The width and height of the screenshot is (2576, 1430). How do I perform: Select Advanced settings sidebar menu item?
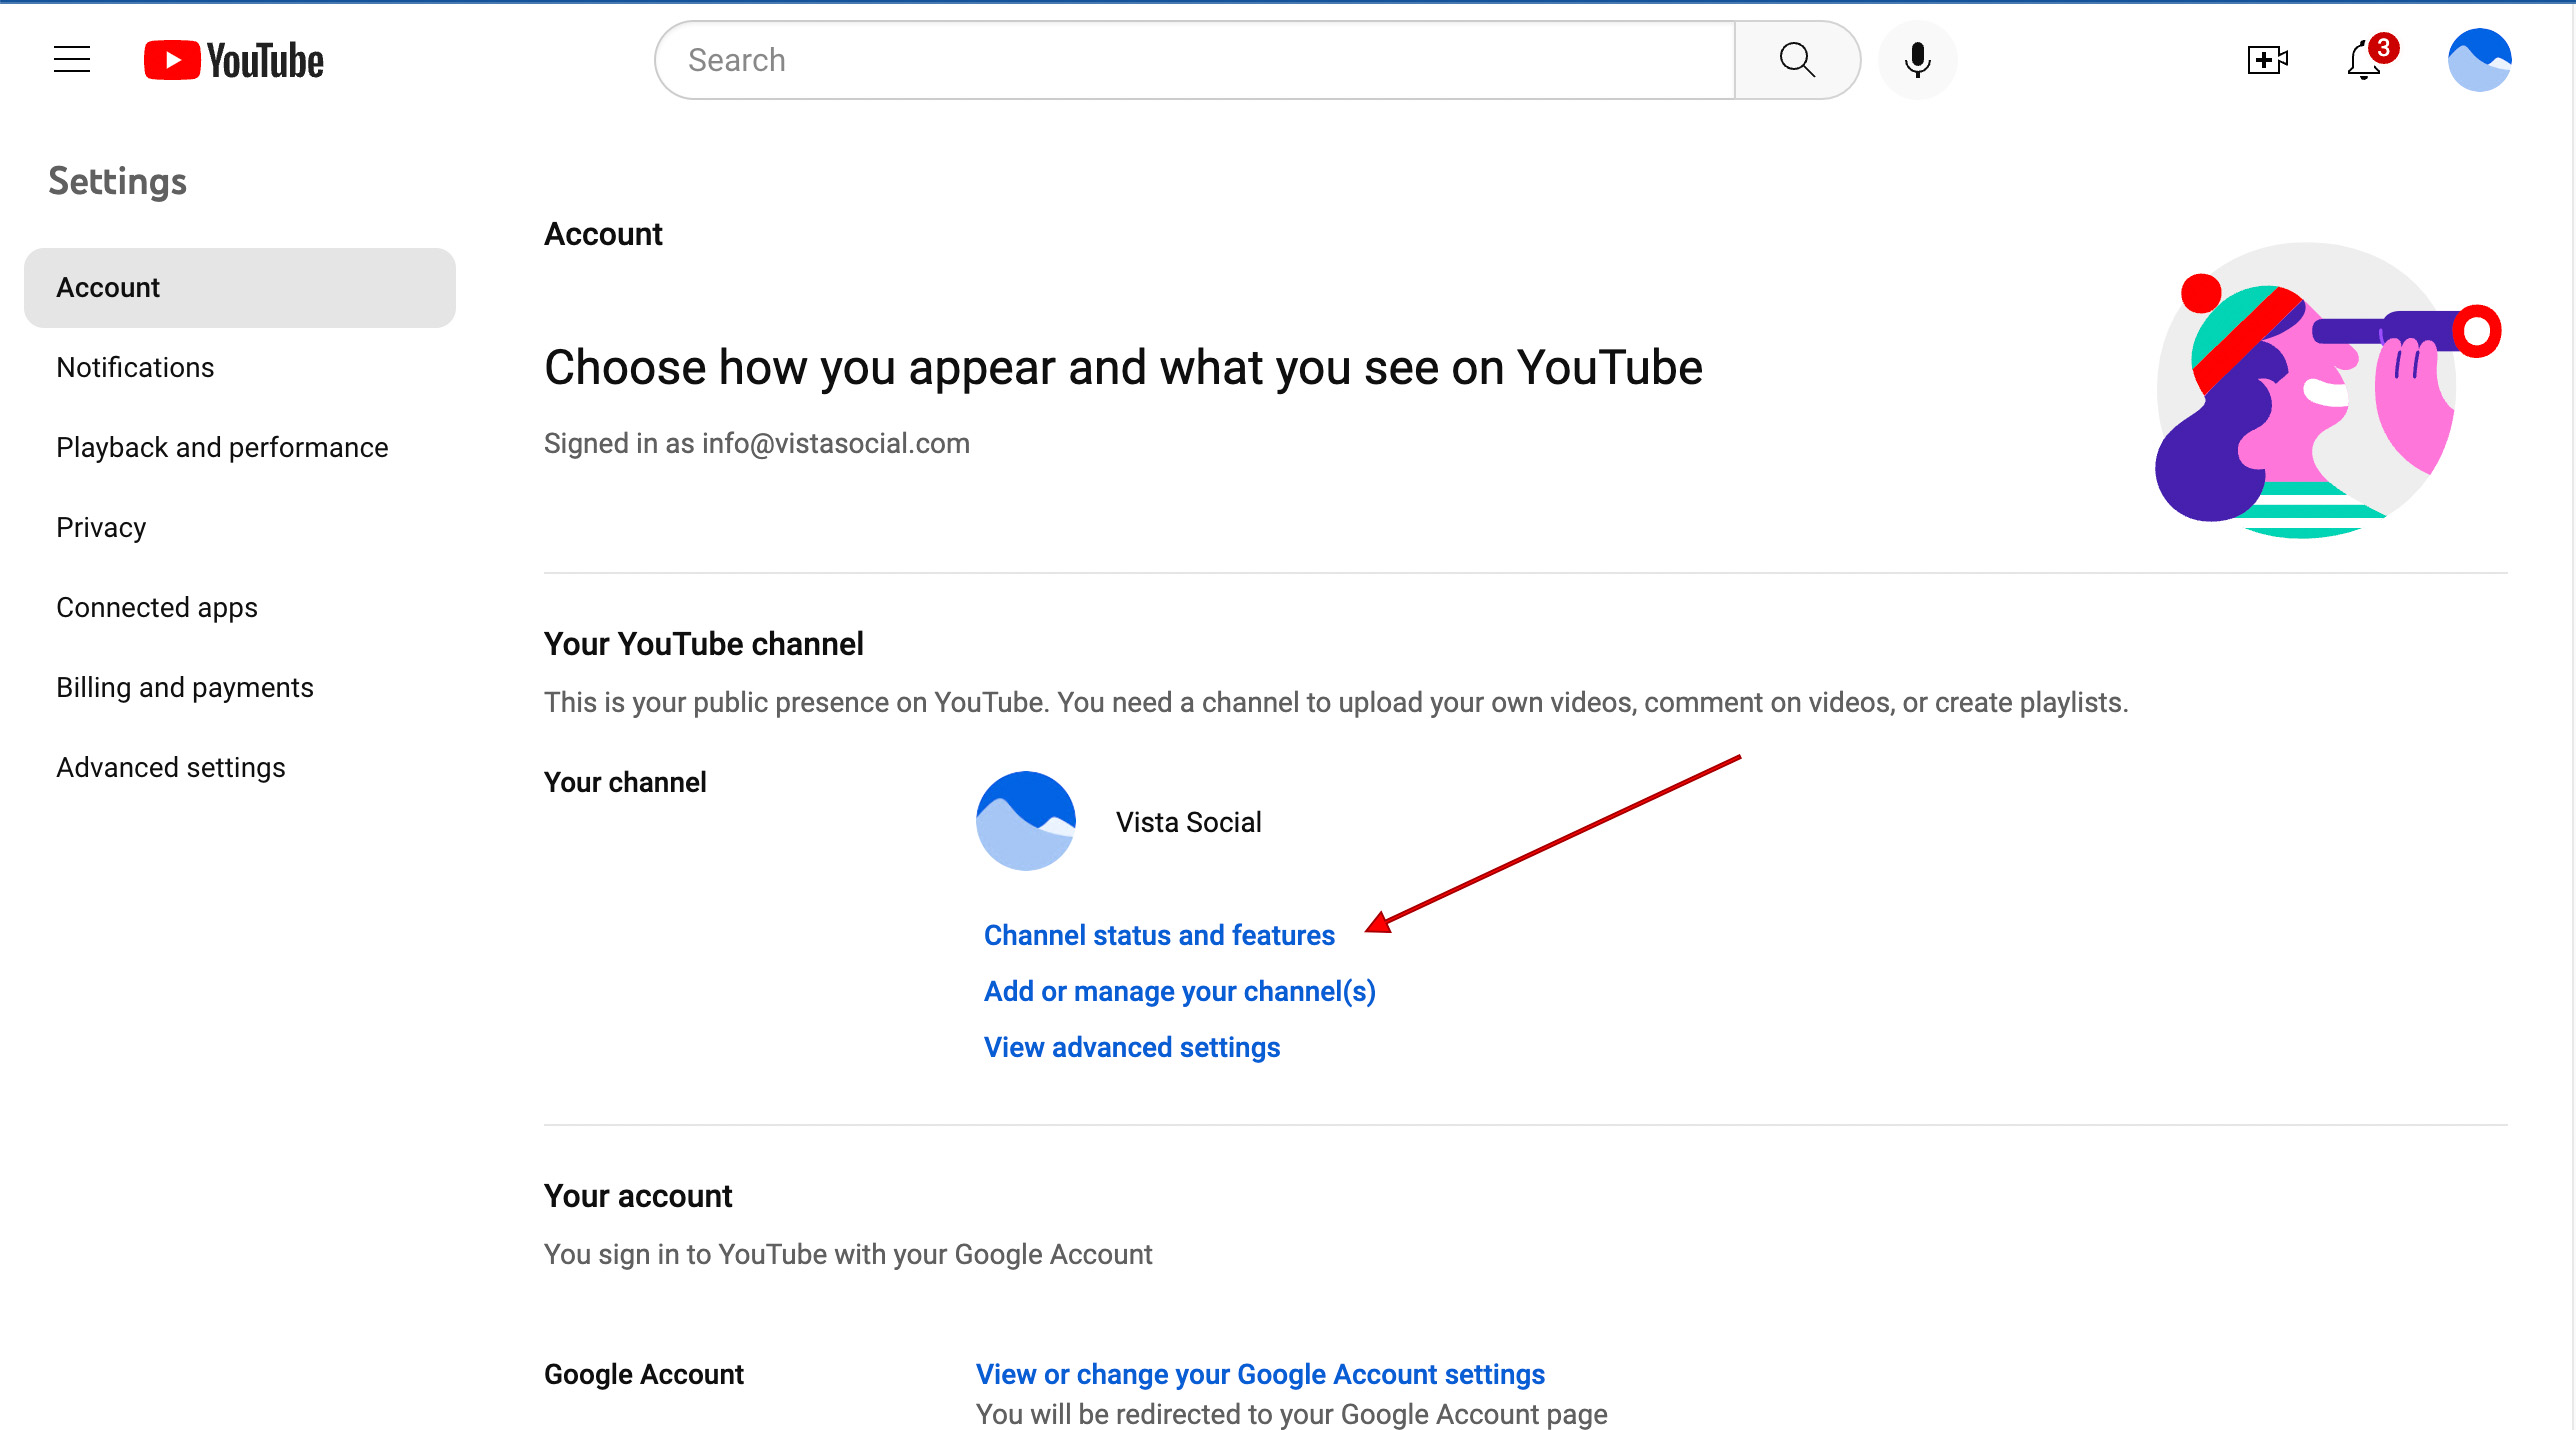(171, 768)
